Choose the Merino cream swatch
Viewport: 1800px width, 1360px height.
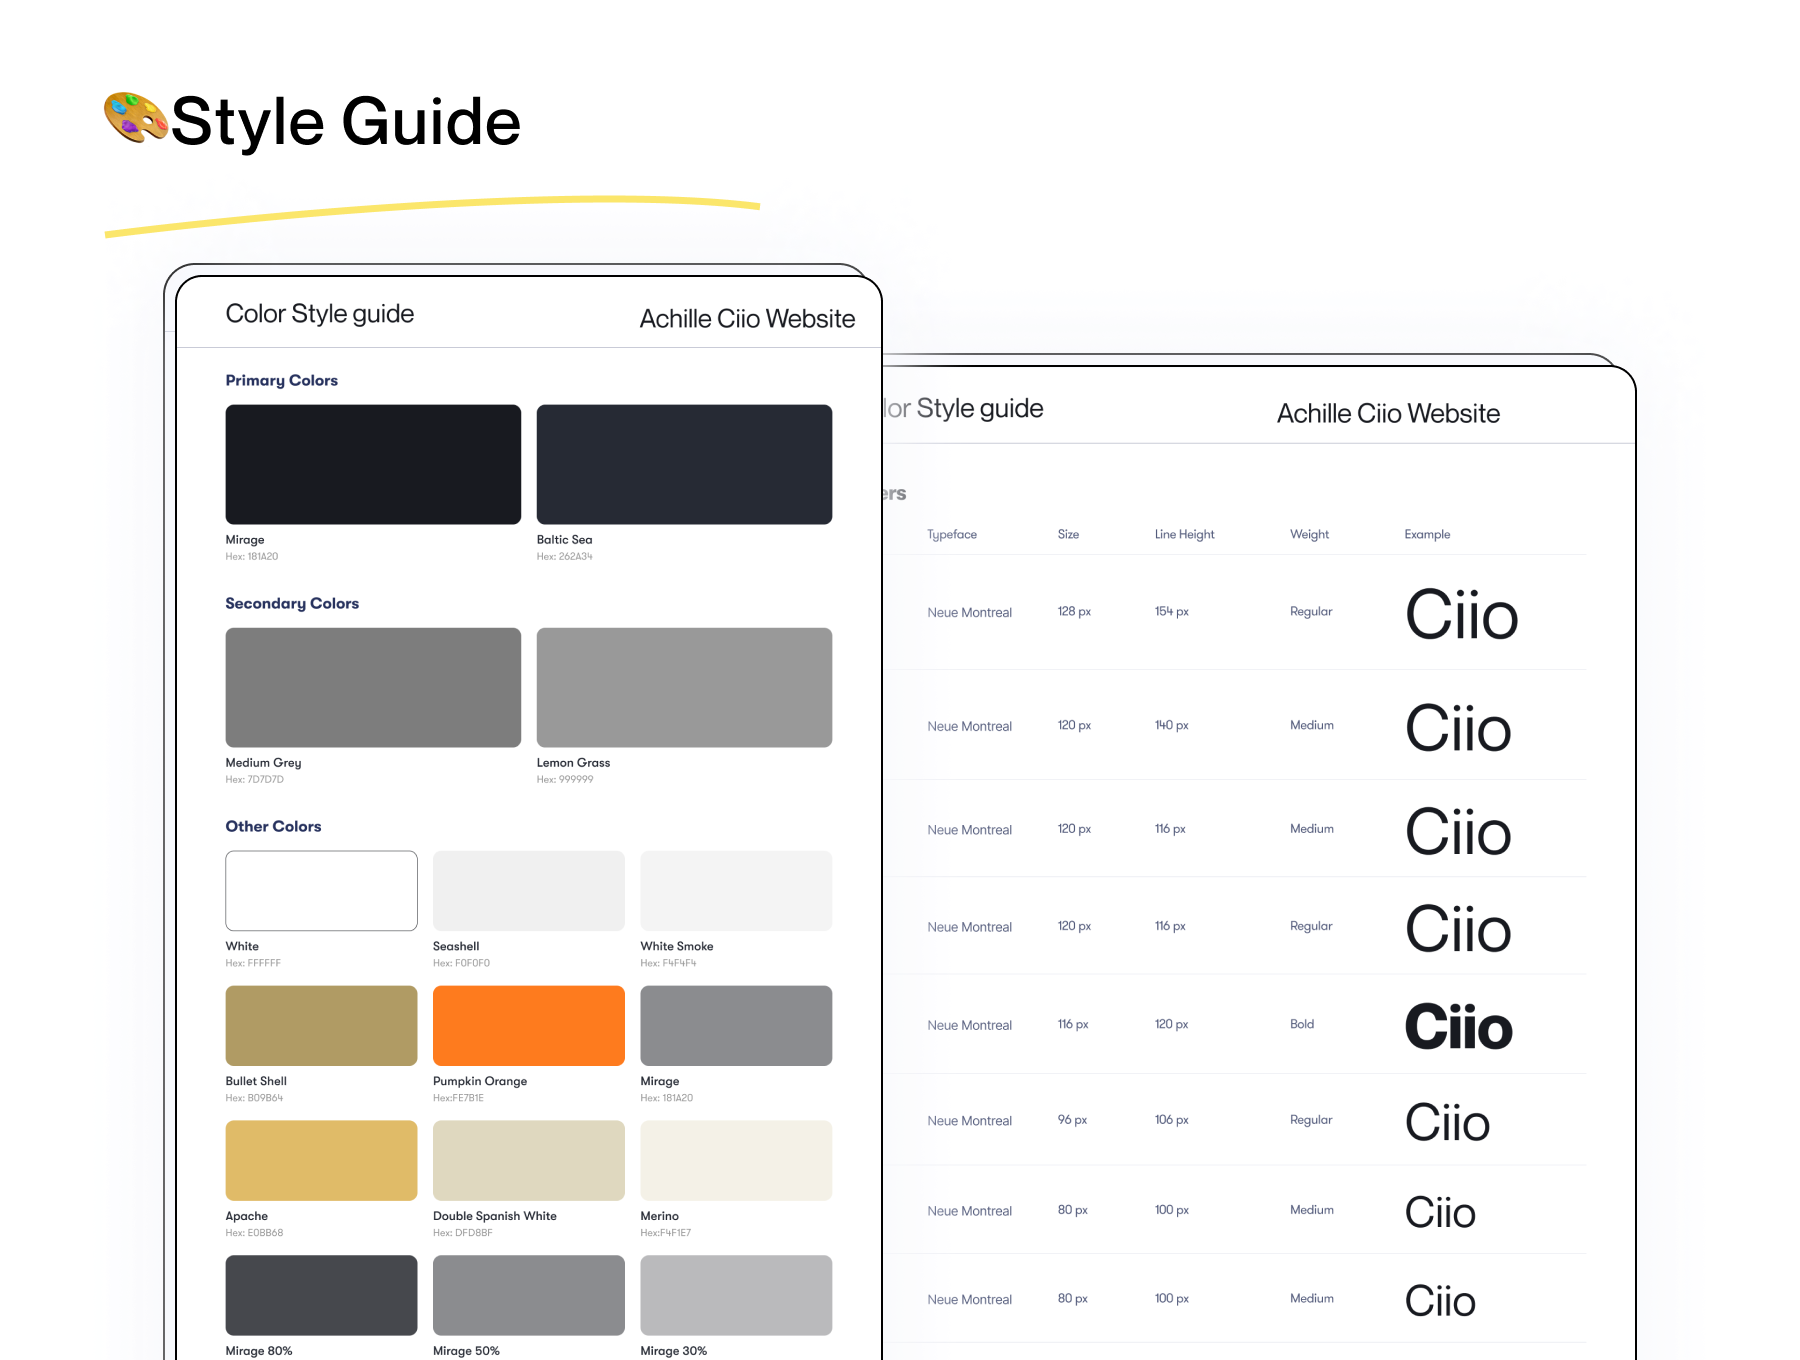pyautogui.click(x=736, y=1160)
